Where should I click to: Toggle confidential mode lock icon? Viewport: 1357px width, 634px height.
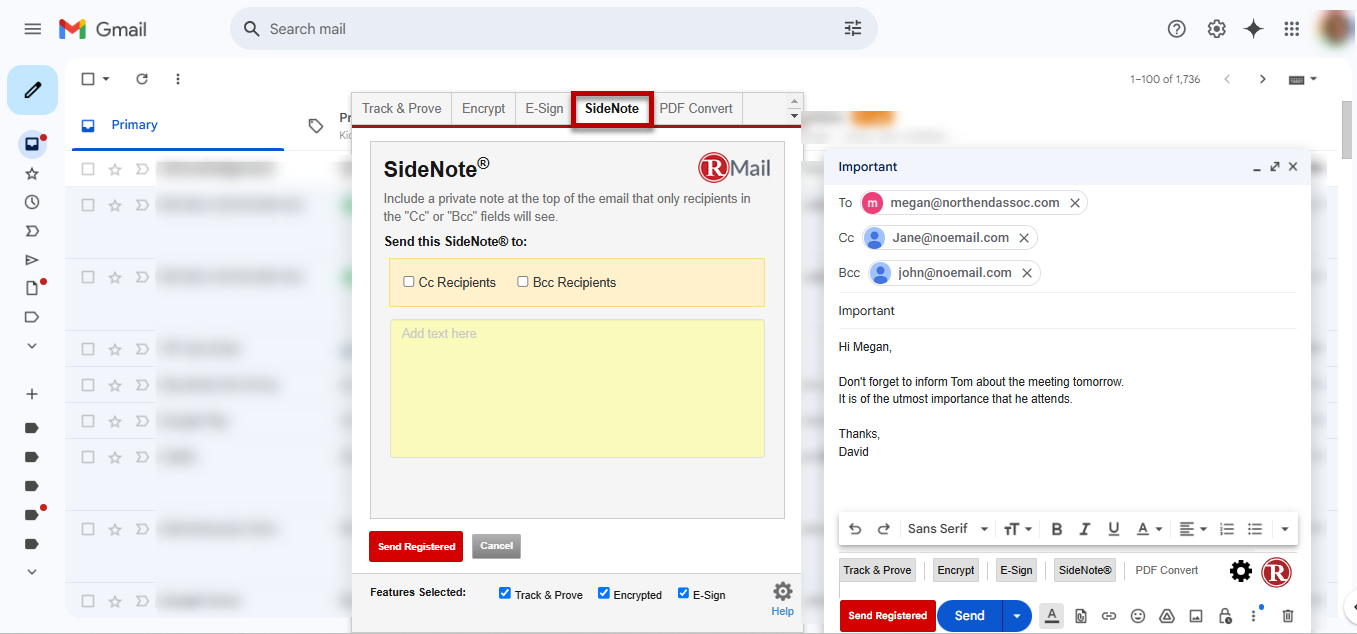point(1225,616)
